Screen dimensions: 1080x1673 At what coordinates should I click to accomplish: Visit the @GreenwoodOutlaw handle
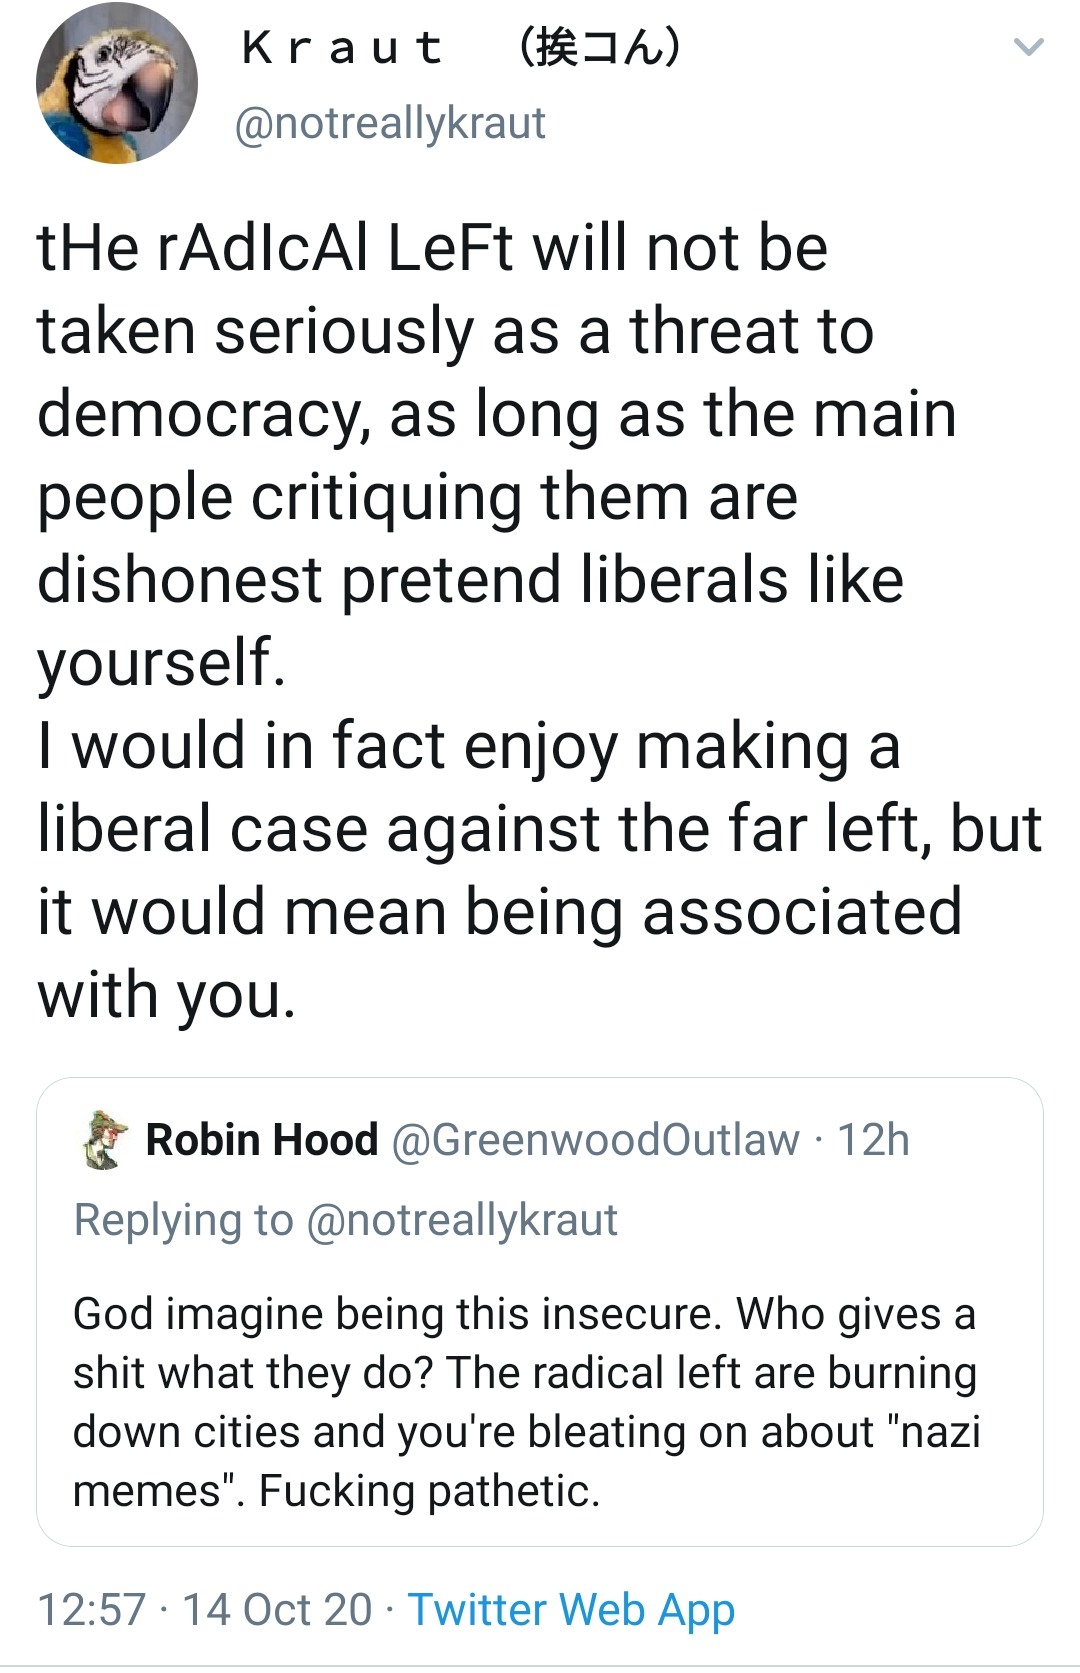click(595, 1140)
